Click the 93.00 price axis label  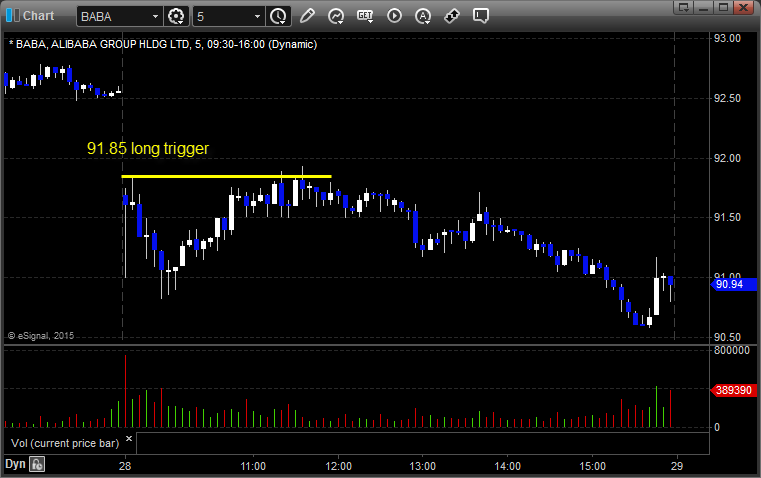[727, 38]
